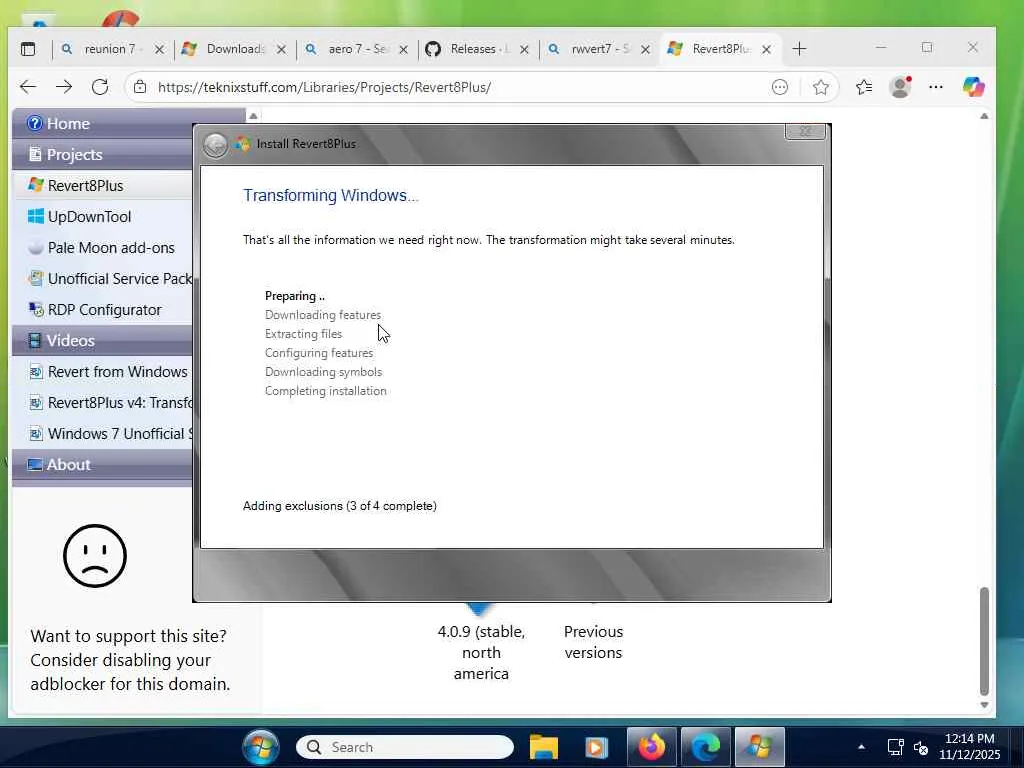The width and height of the screenshot is (1024, 768).
Task: Close the 'rwvert7' search tab
Action: coord(646,50)
